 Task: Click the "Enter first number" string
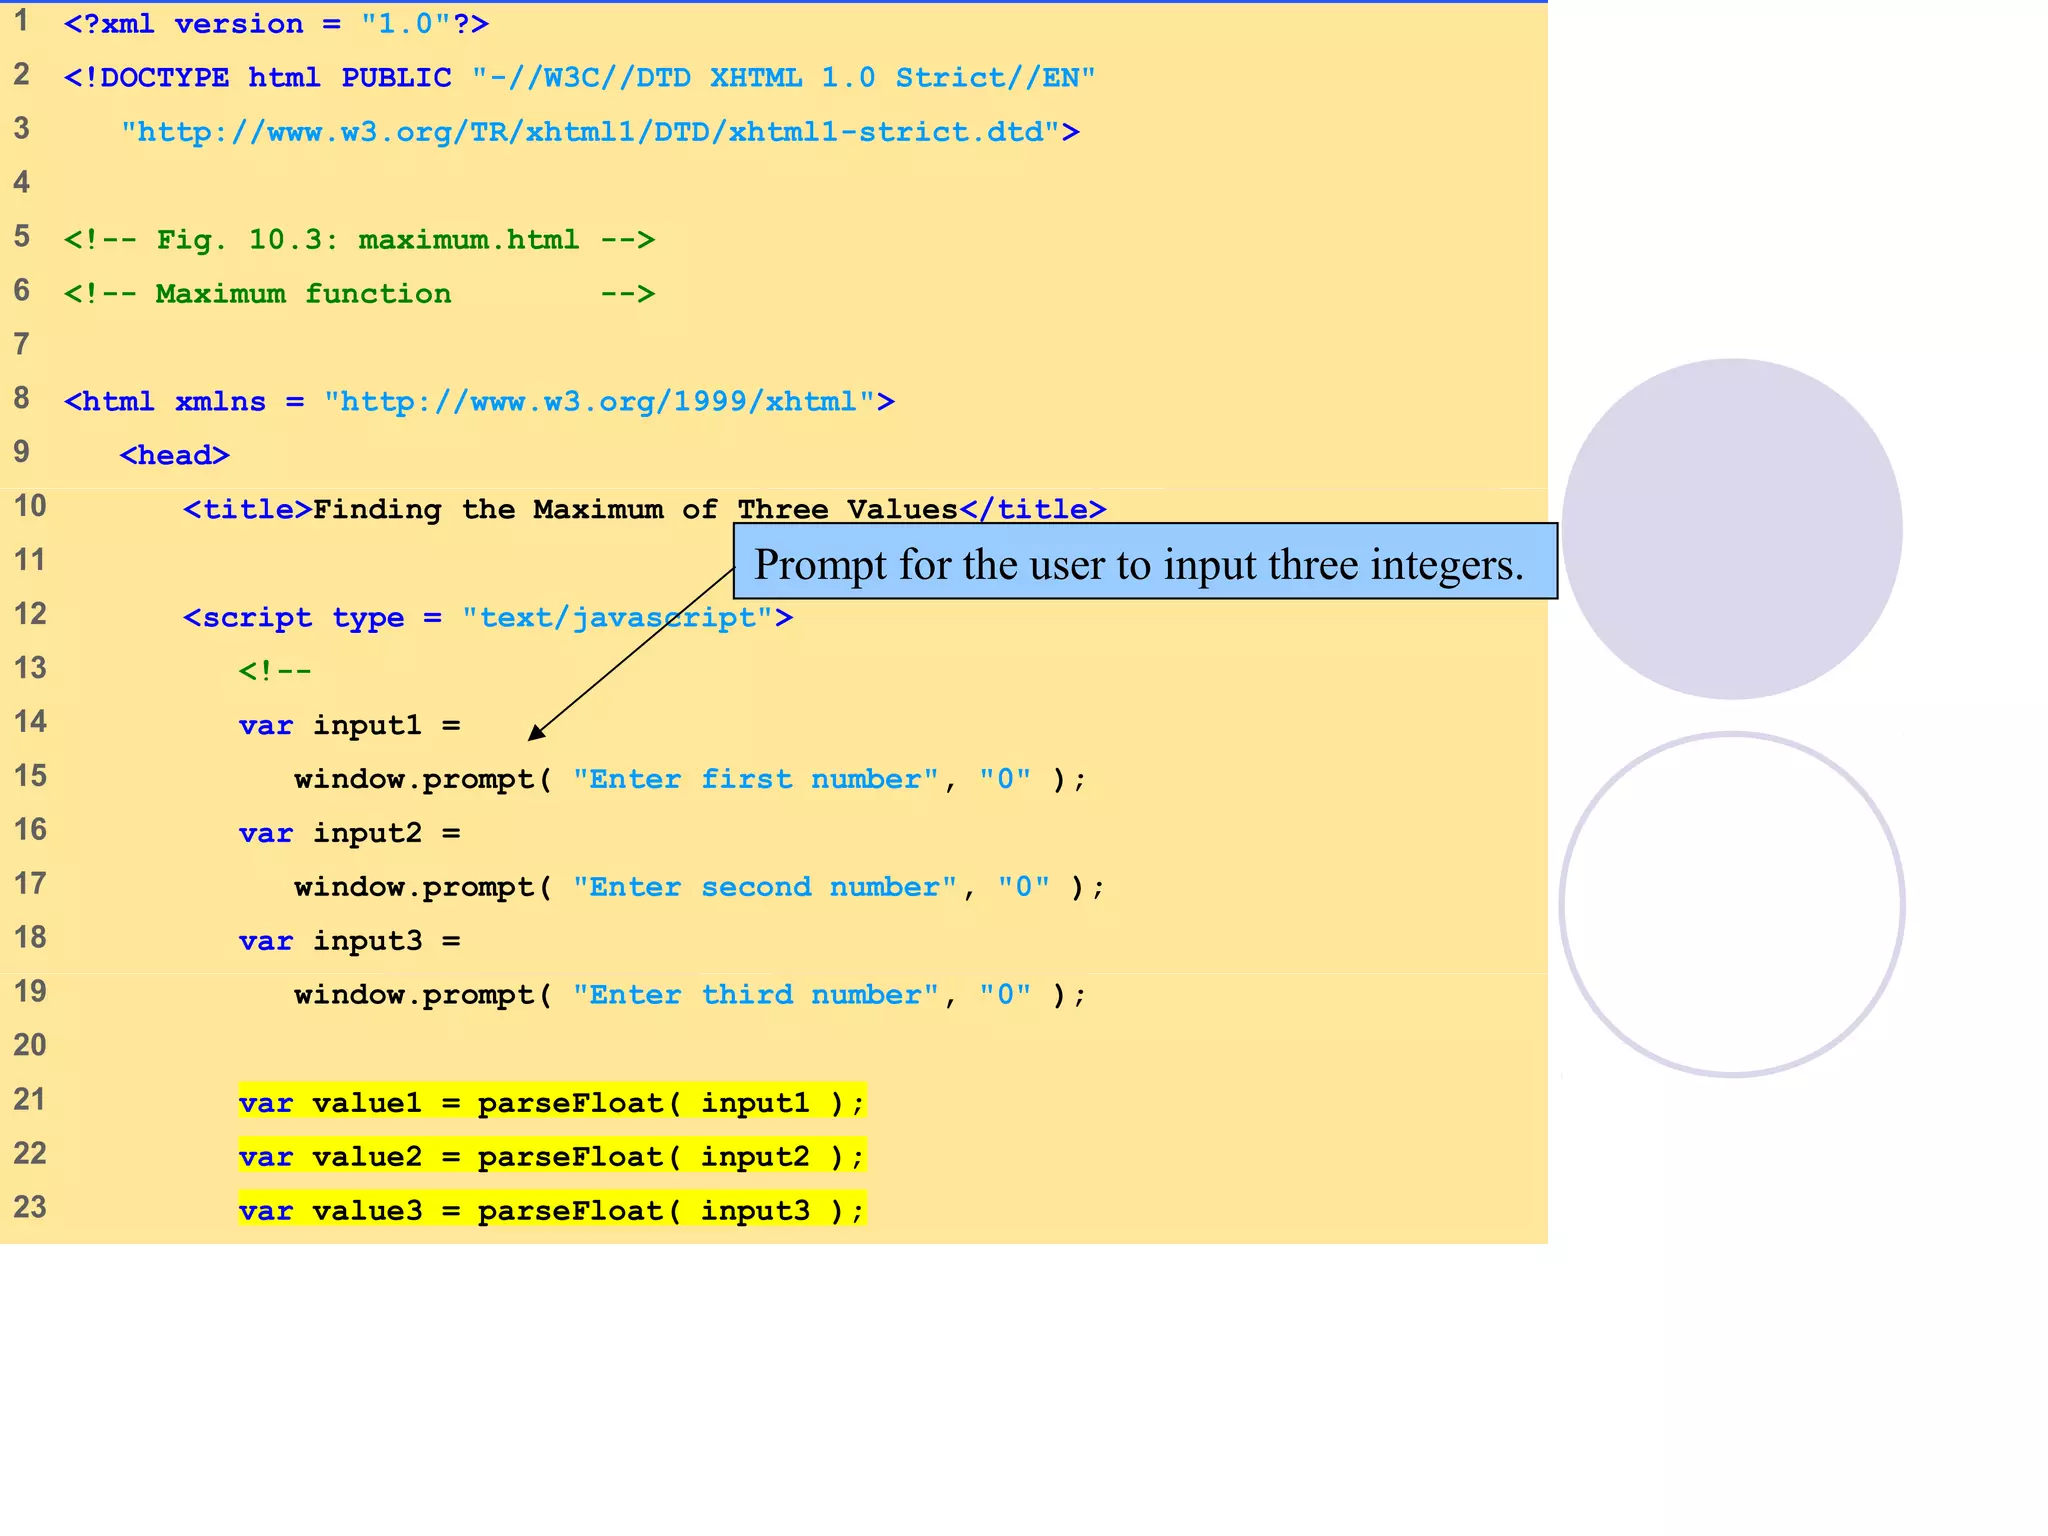pos(755,780)
